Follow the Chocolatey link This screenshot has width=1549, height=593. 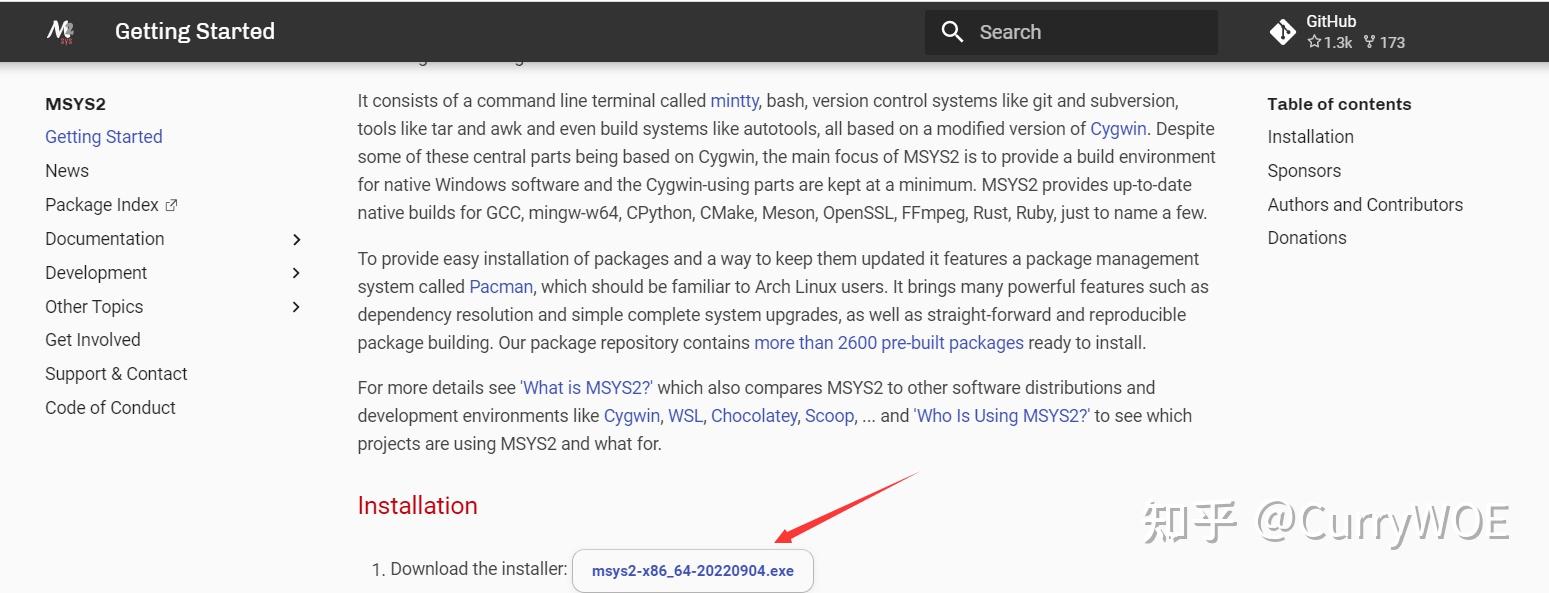click(x=754, y=416)
